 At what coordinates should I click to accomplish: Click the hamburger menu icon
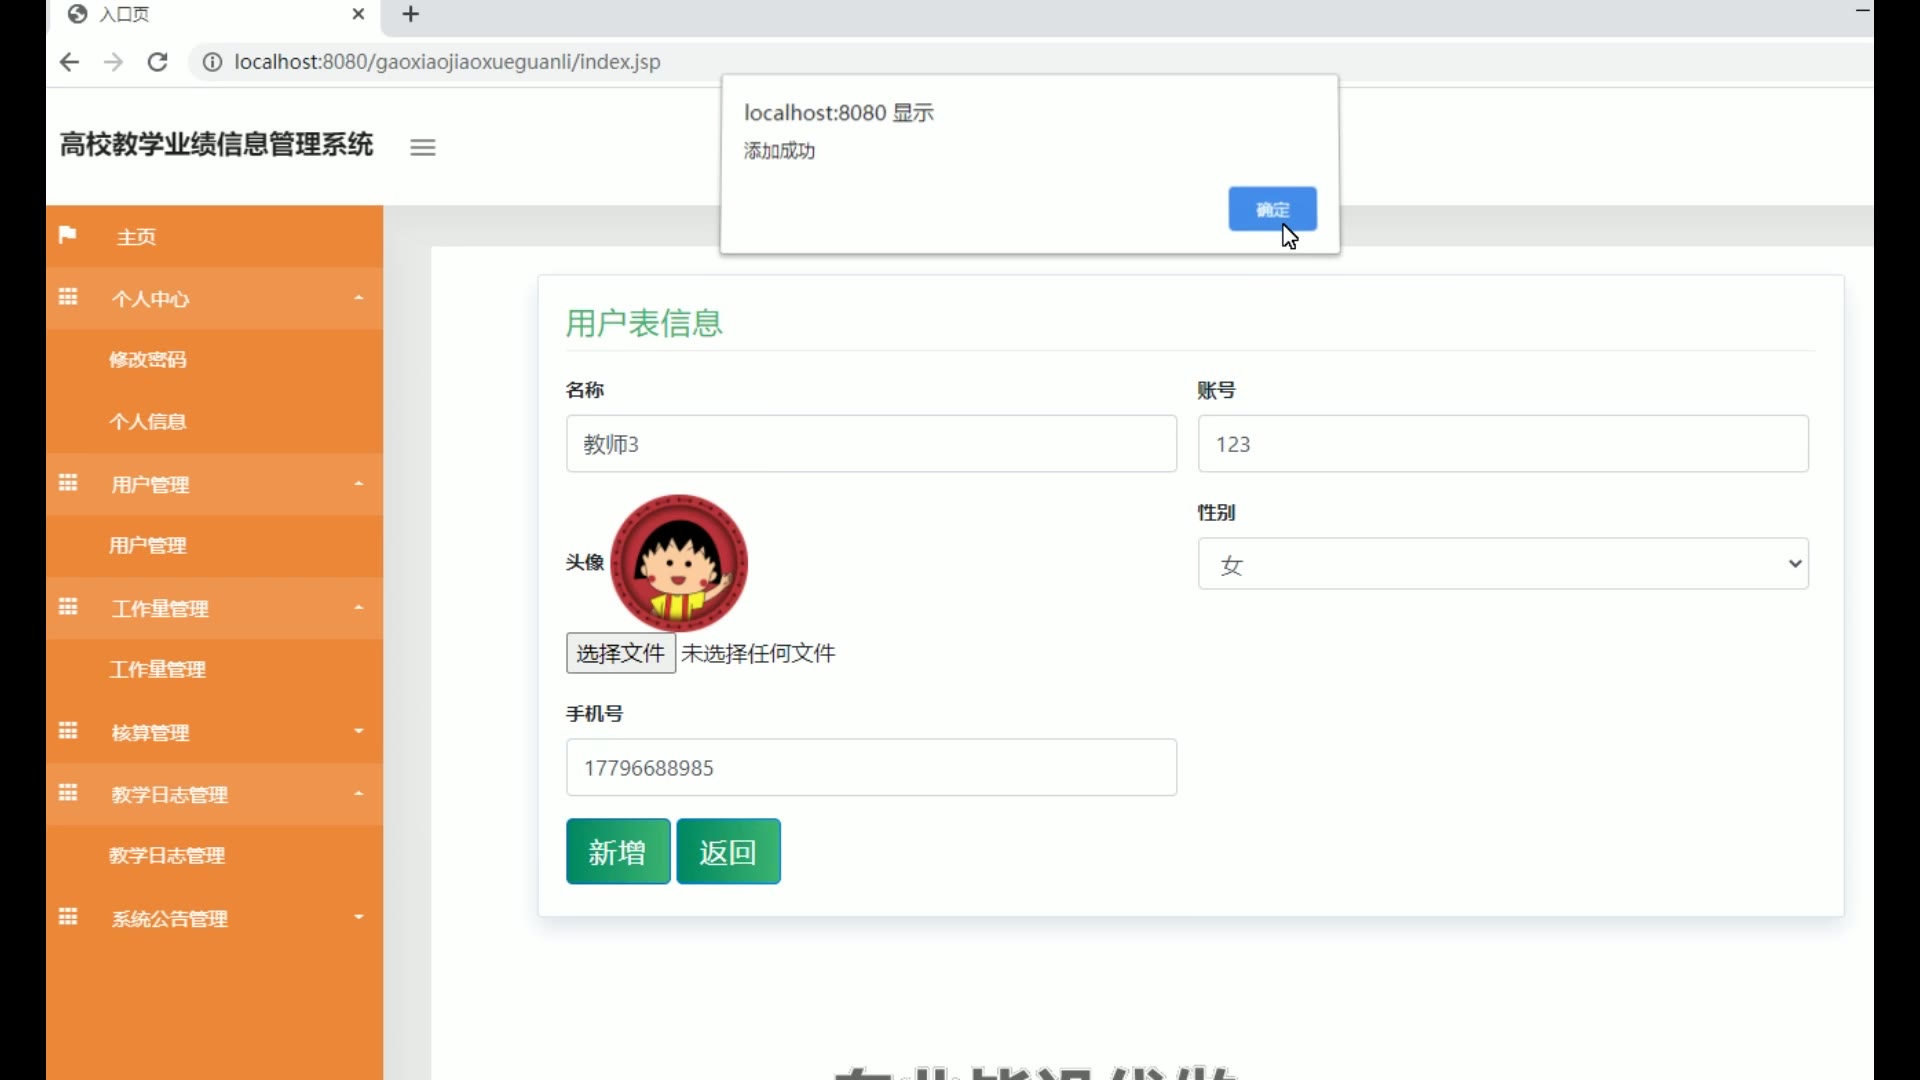tap(422, 147)
